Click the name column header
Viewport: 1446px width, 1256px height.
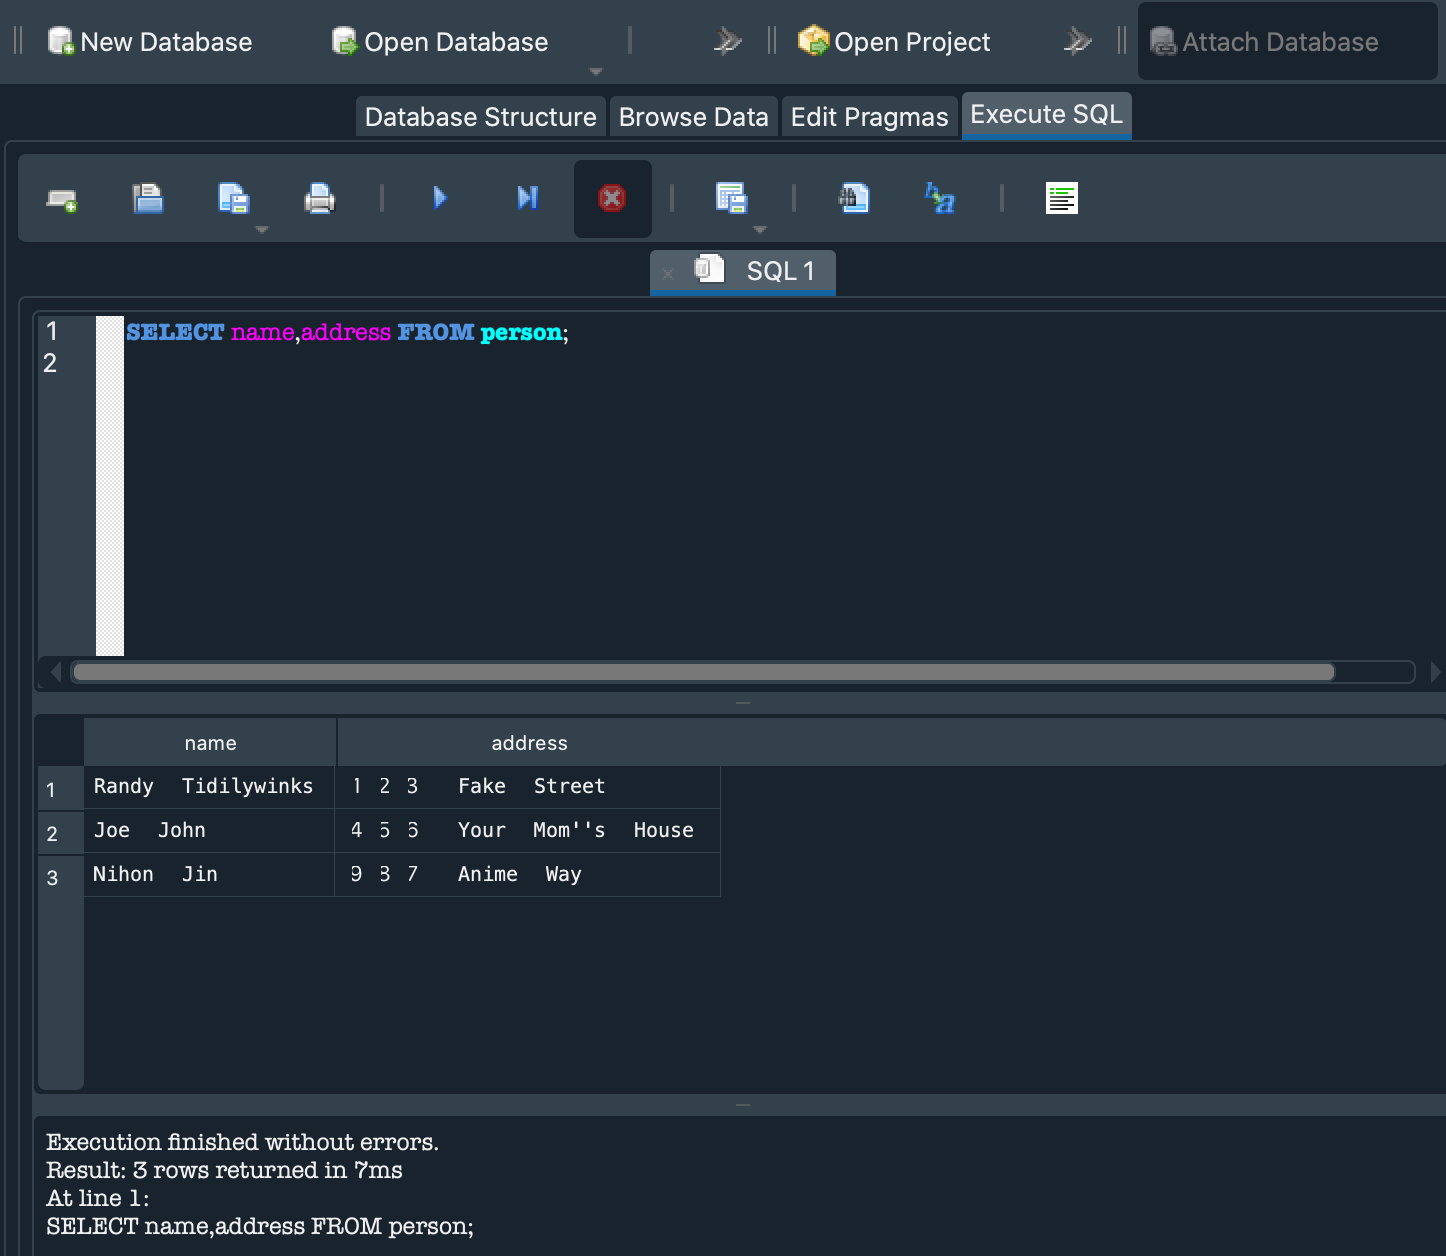click(210, 743)
